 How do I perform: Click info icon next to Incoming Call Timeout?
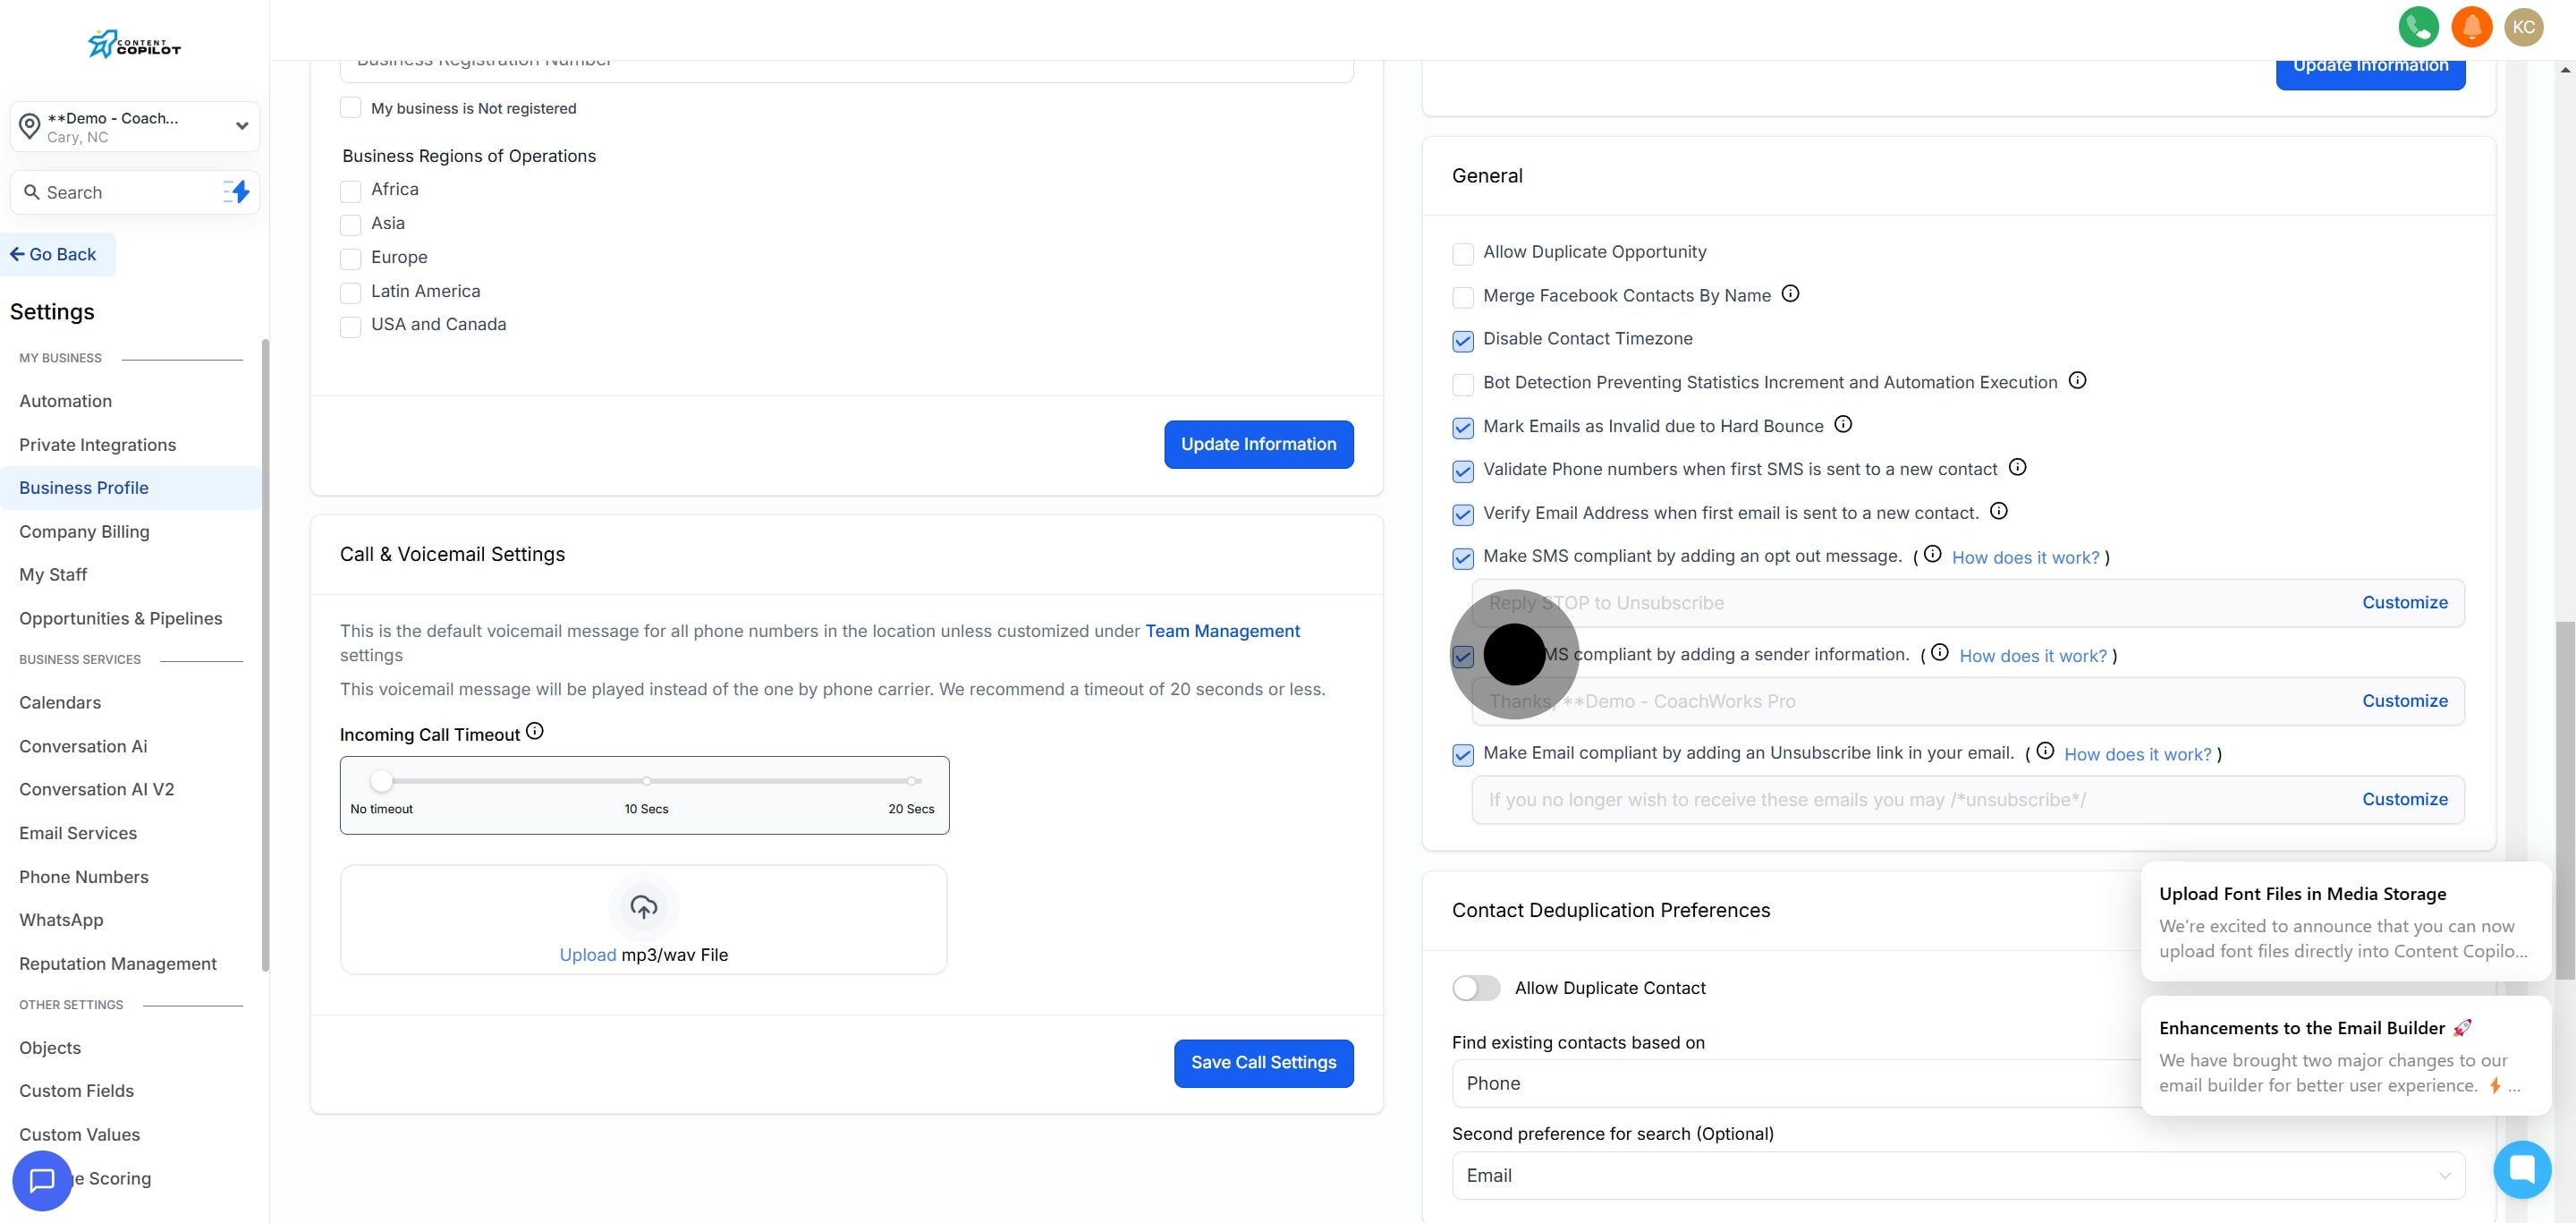[535, 732]
